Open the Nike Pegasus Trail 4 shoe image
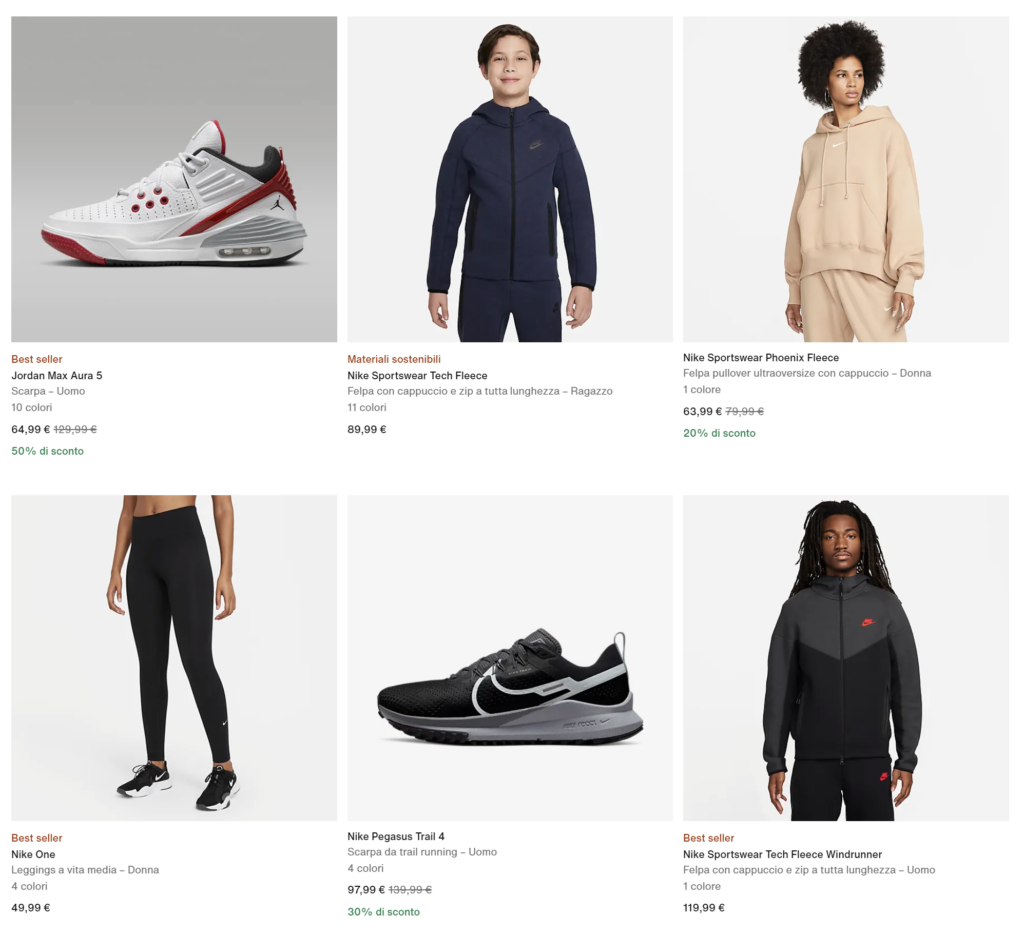Viewport: 1024px width, 934px height. click(x=510, y=658)
